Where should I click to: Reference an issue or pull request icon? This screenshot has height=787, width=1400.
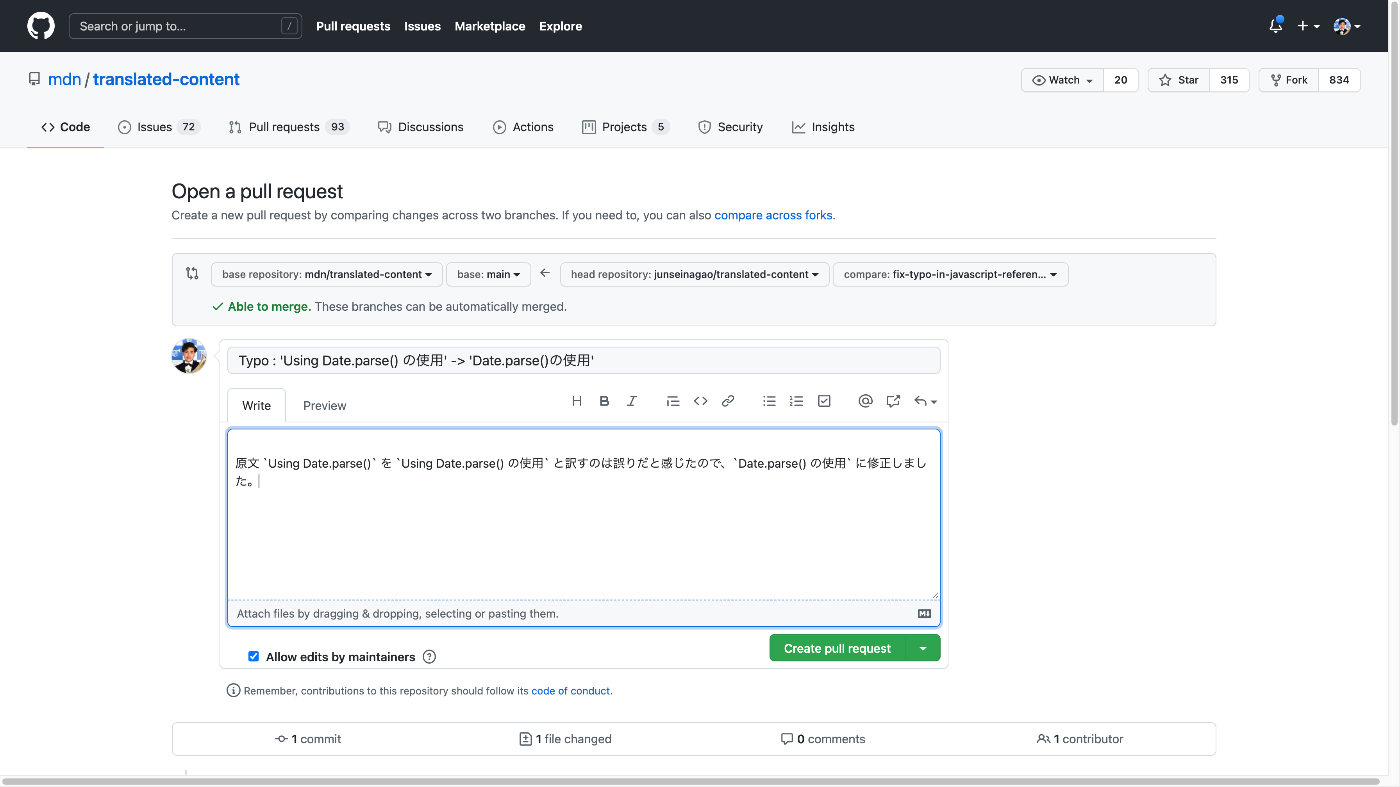click(x=893, y=401)
